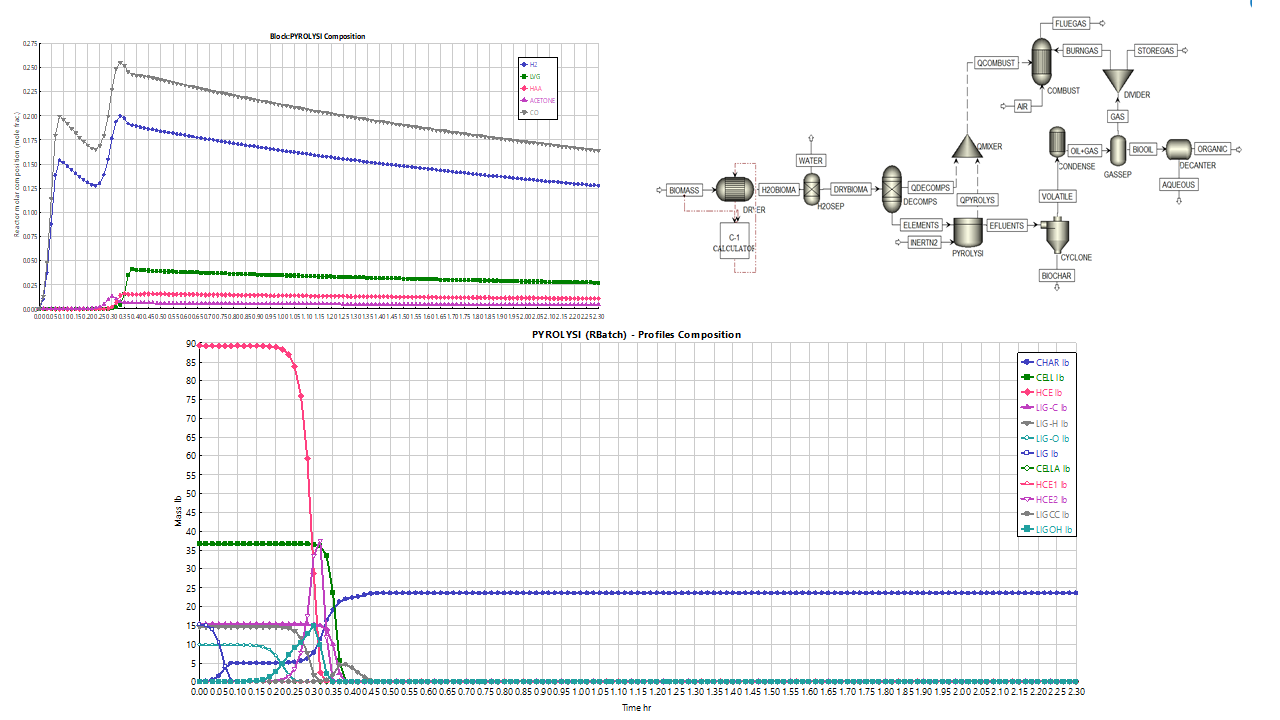Select the BIOMASS feed stream label
The image size is (1280, 720).
coord(684,189)
